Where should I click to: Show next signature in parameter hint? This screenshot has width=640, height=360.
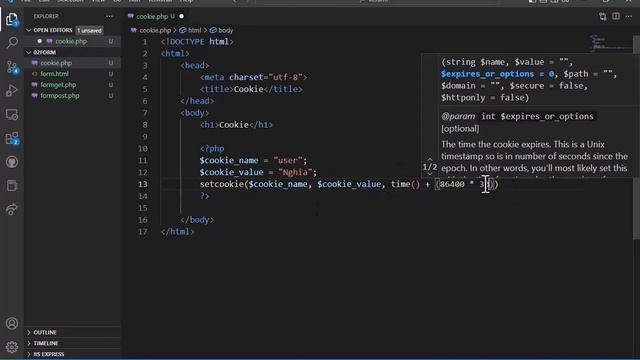(430, 174)
